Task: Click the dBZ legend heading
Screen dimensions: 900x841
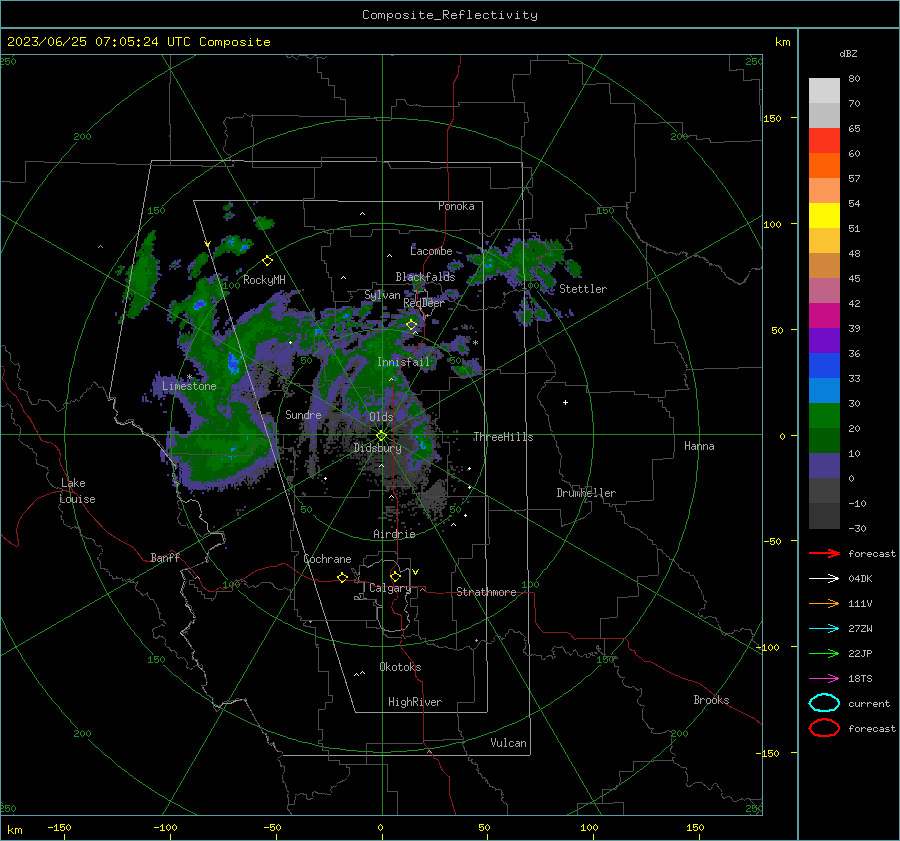Action: point(848,53)
